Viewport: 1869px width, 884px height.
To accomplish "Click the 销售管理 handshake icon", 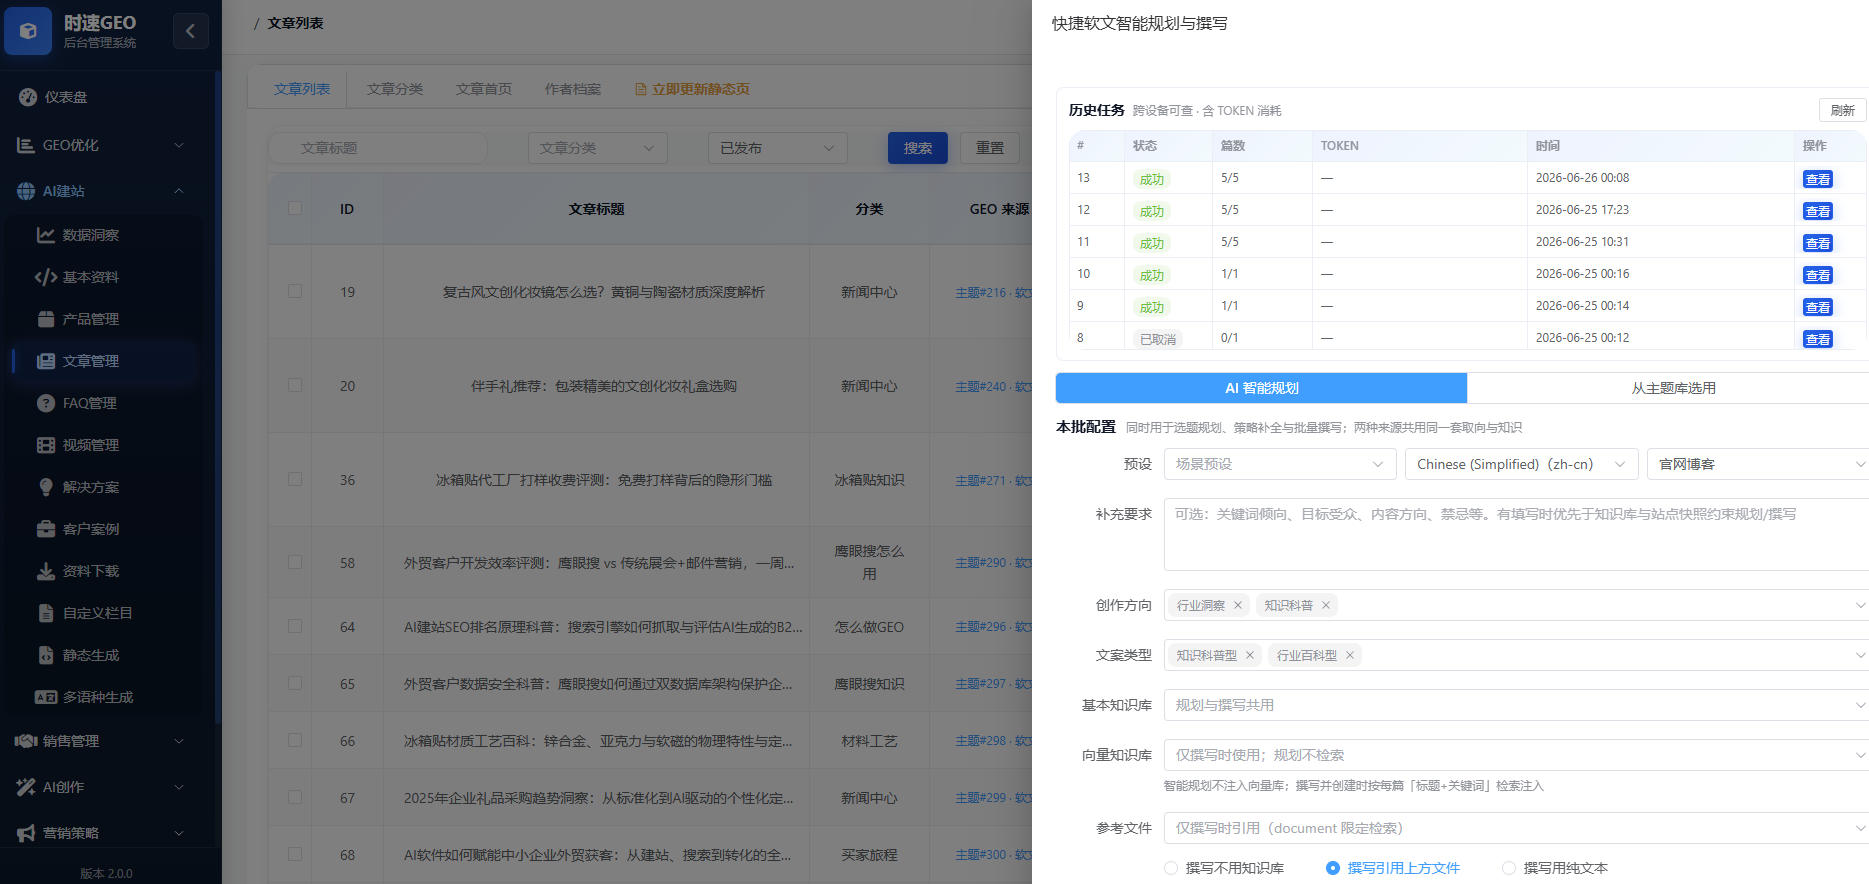I will coord(26,741).
